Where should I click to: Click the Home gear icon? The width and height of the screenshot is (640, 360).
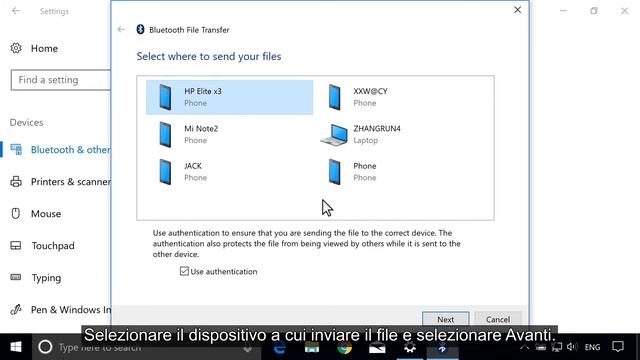point(16,48)
